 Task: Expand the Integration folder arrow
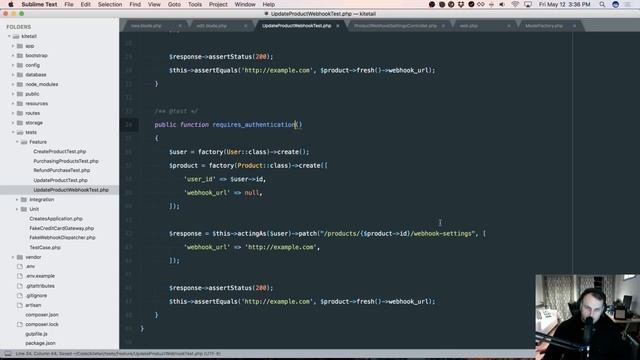click(17, 200)
